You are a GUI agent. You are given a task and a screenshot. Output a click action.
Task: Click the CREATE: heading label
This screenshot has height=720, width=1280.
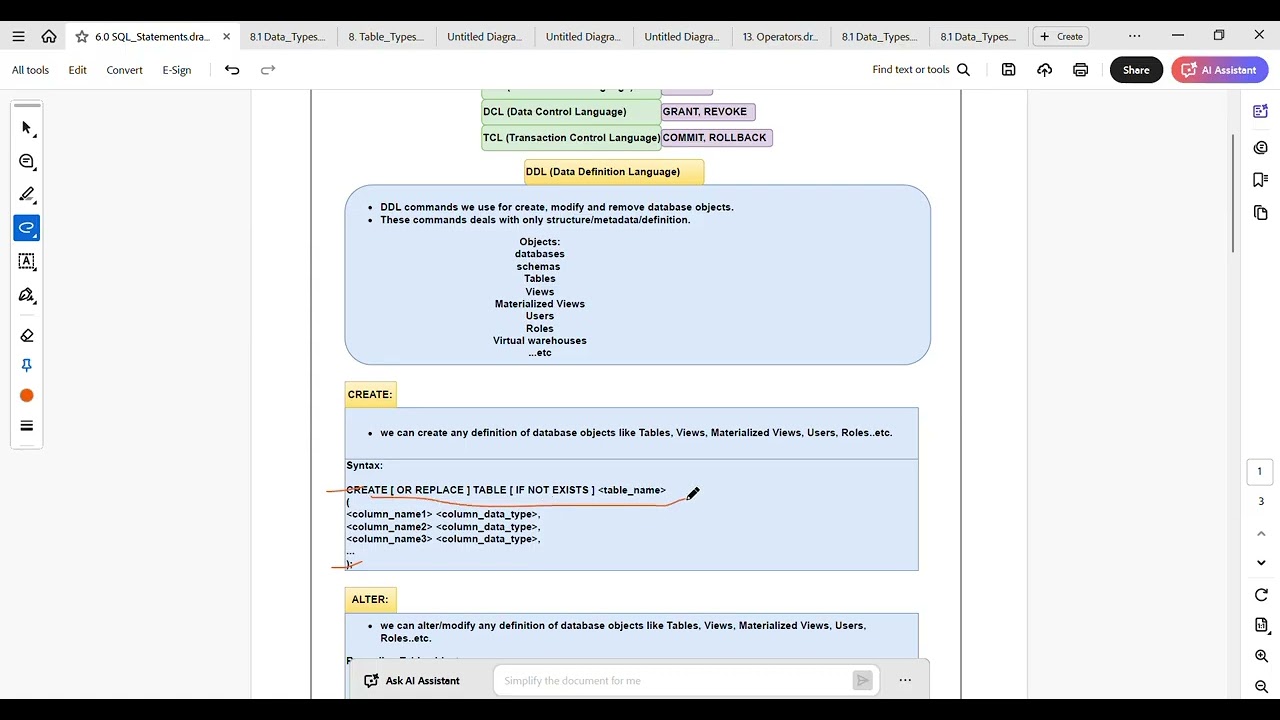tap(370, 395)
